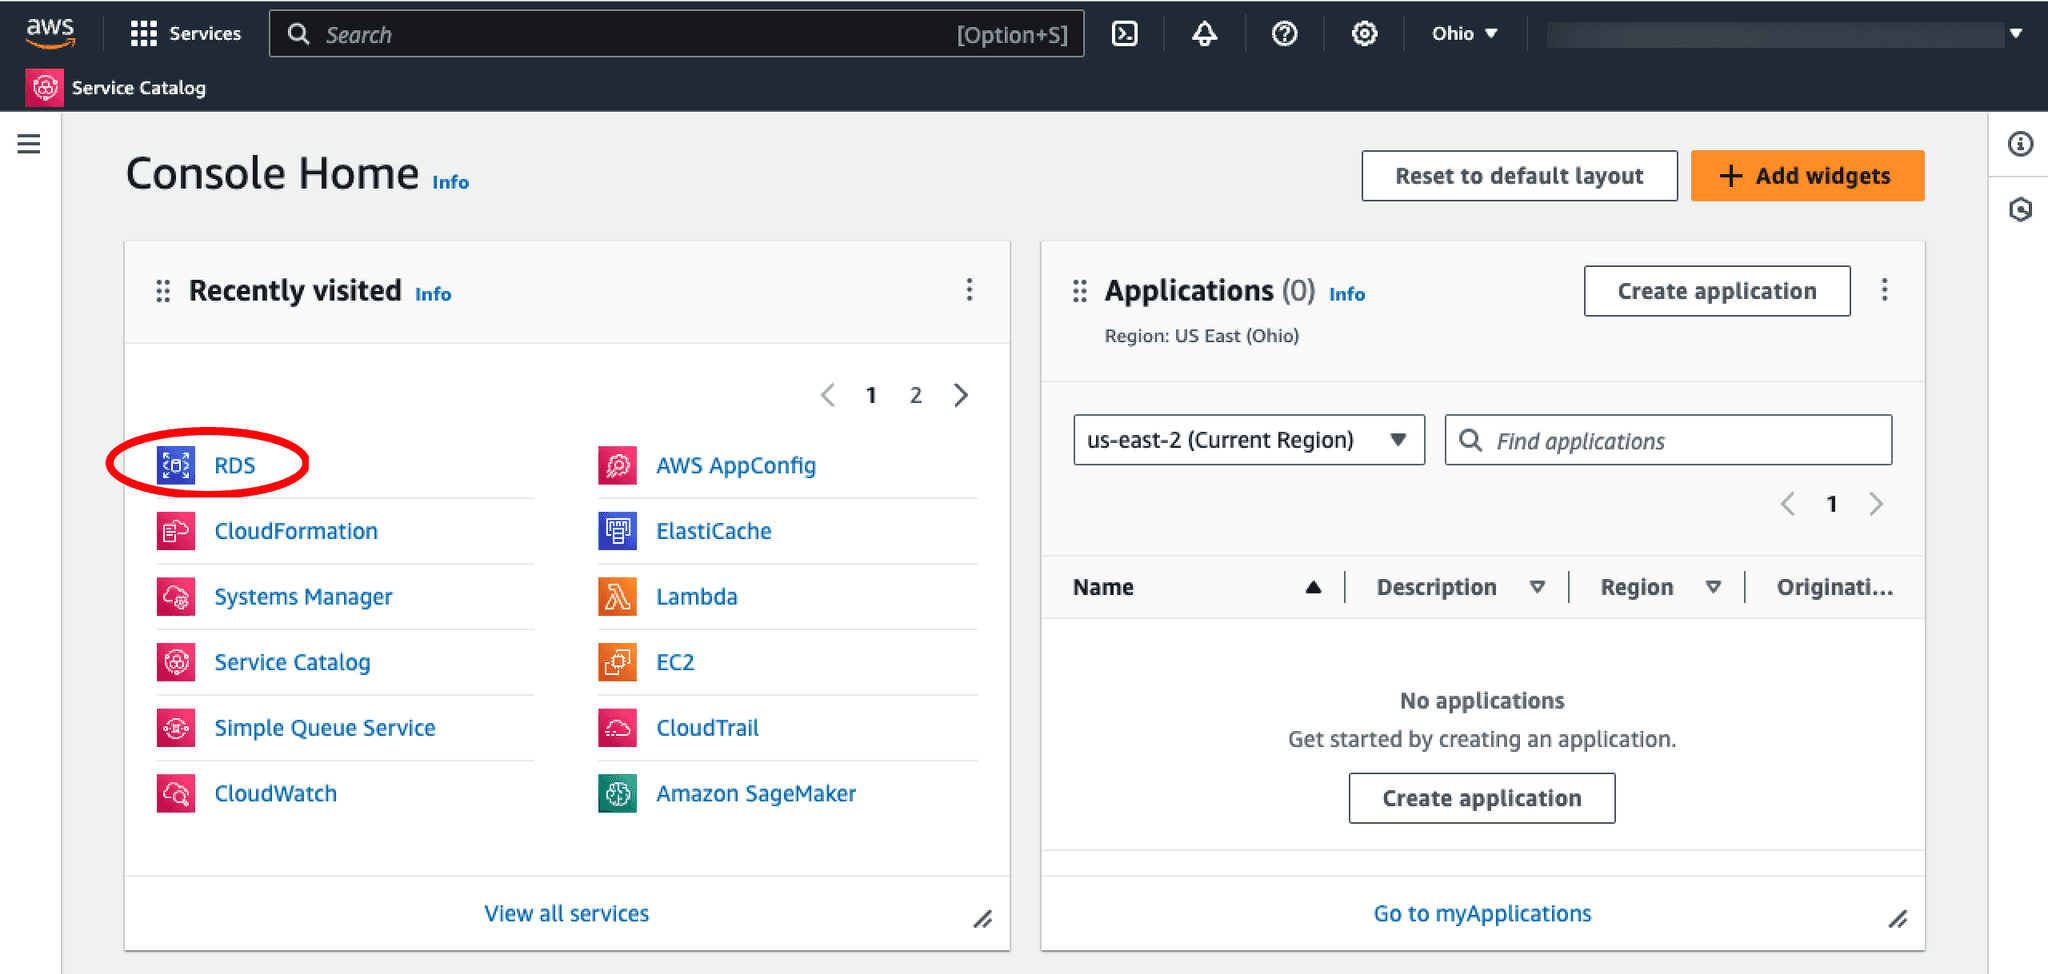Image resolution: width=2048 pixels, height=974 pixels.
Task: Focus the Find applications search field
Action: [1668, 440]
